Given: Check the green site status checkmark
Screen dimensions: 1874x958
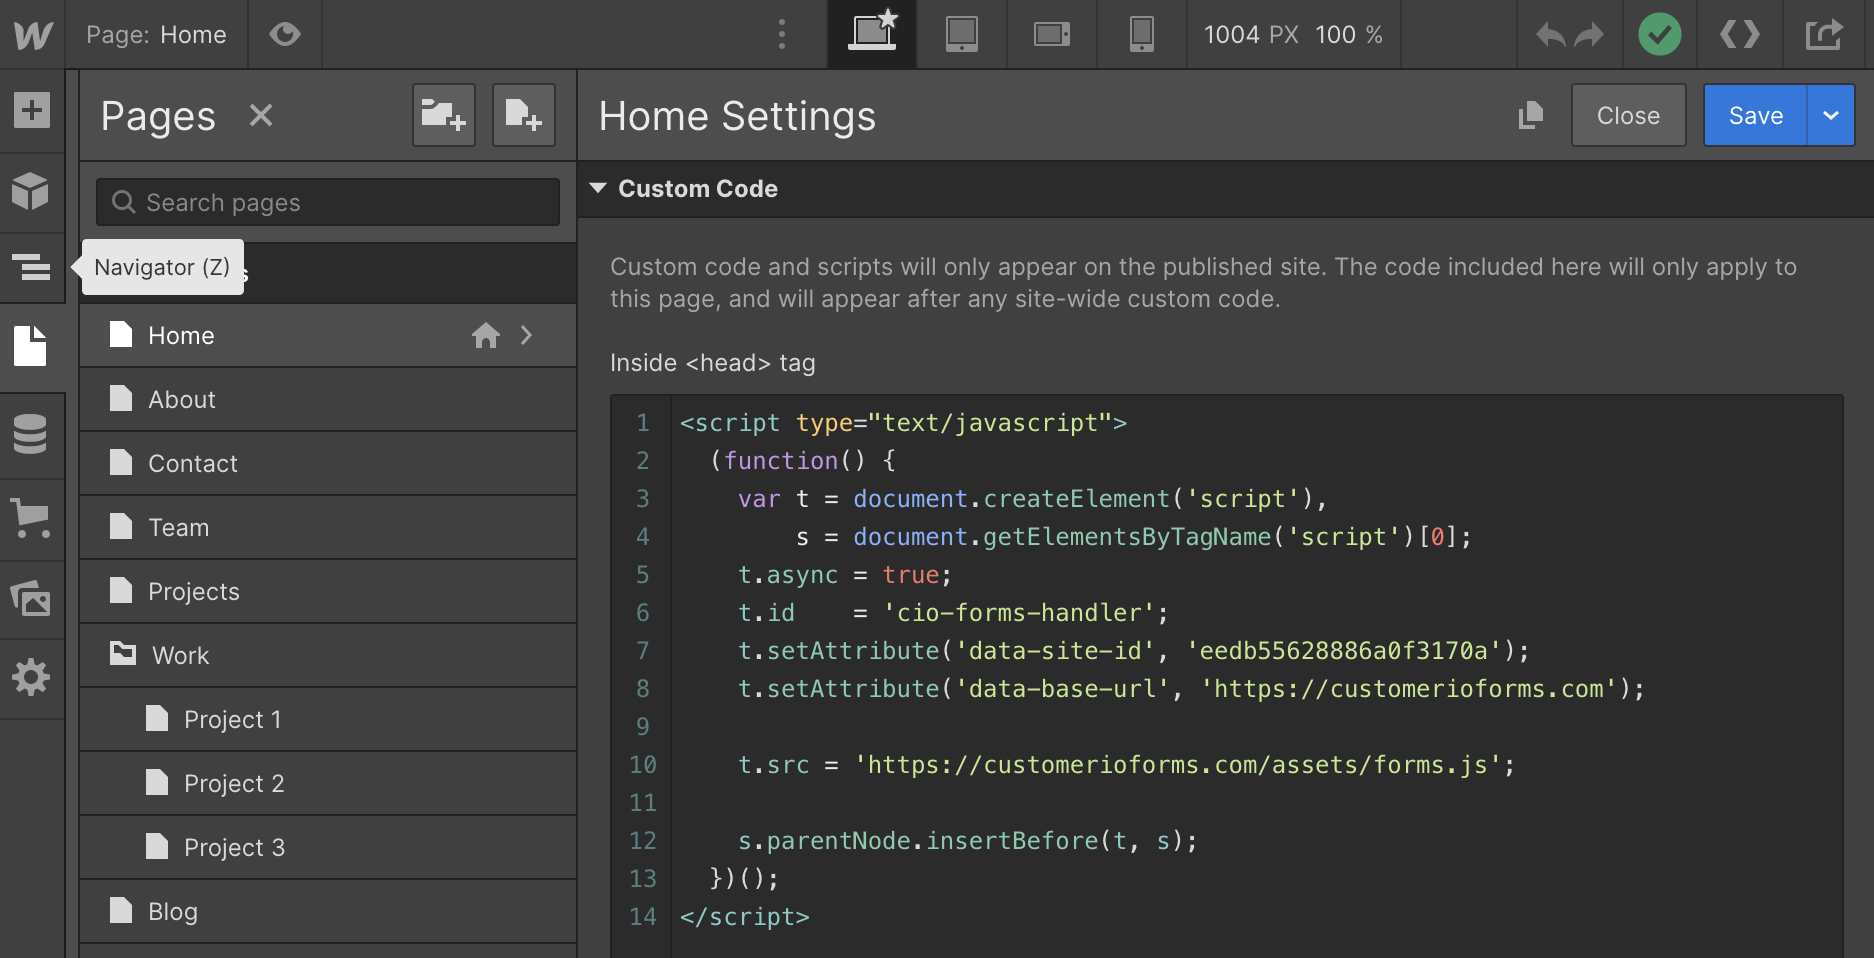Looking at the screenshot, I should [1660, 34].
